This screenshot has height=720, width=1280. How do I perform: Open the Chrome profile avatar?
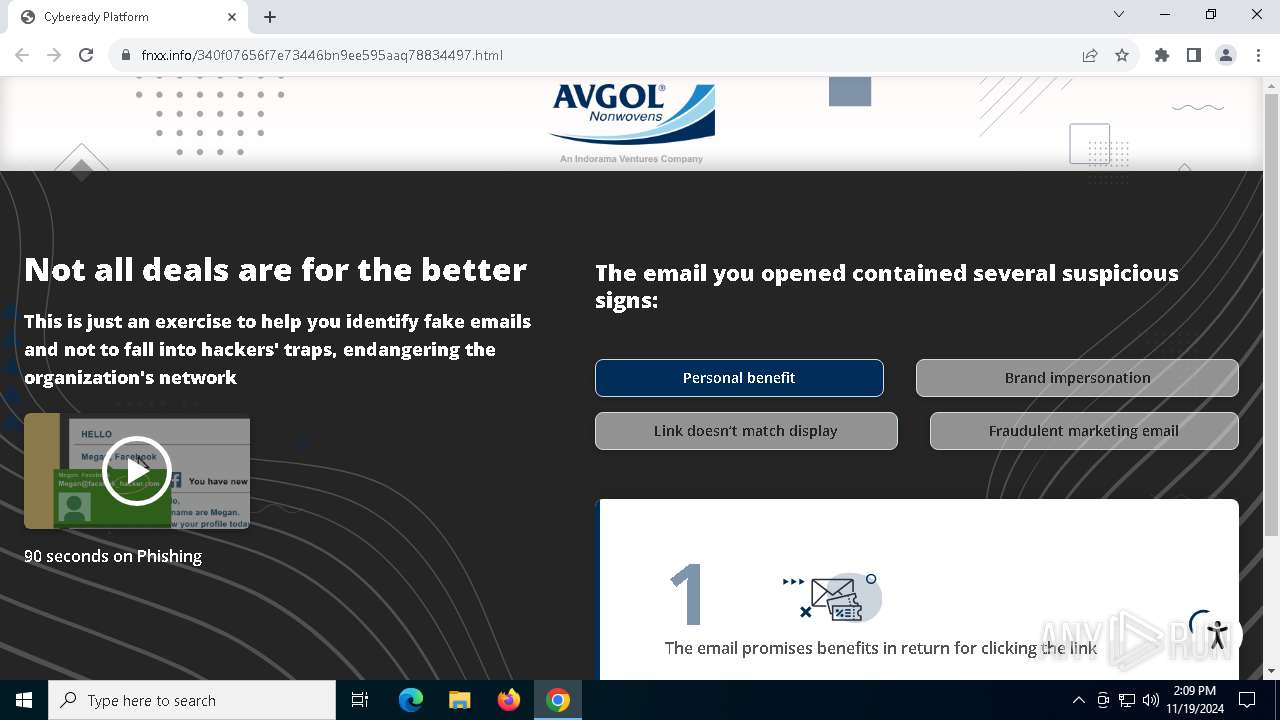click(x=1226, y=55)
